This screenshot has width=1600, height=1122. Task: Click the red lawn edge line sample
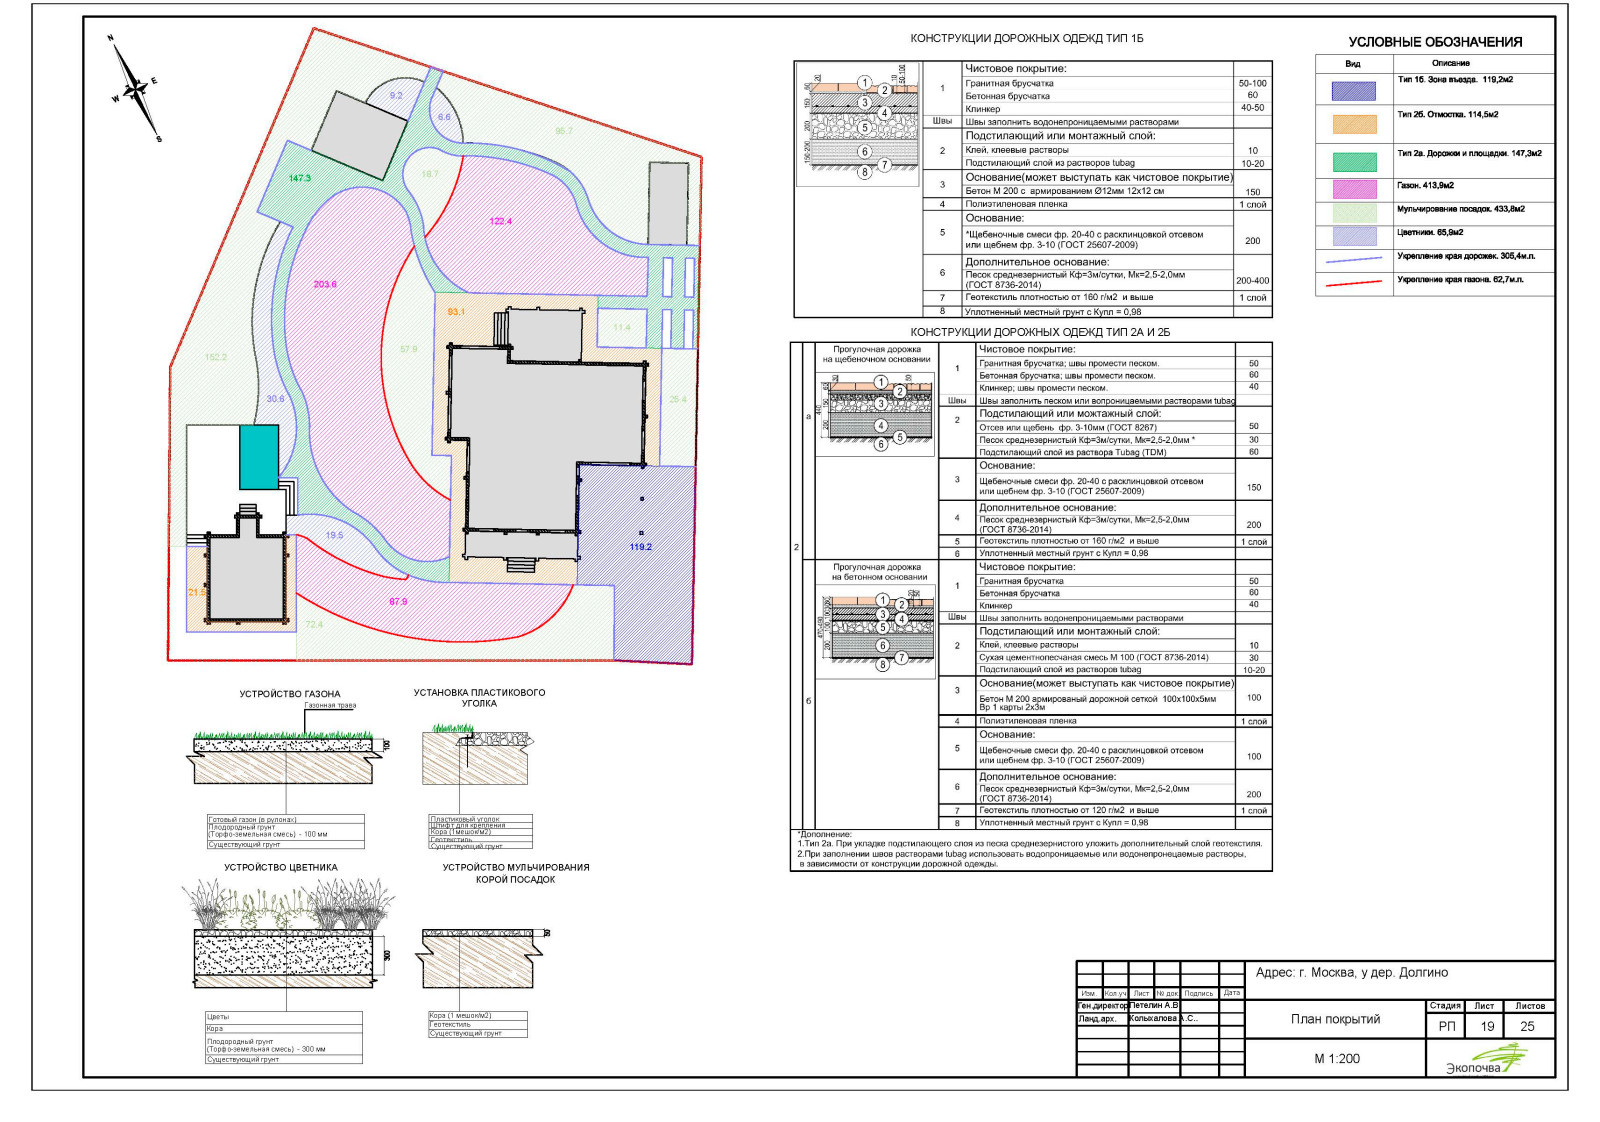point(1353,284)
